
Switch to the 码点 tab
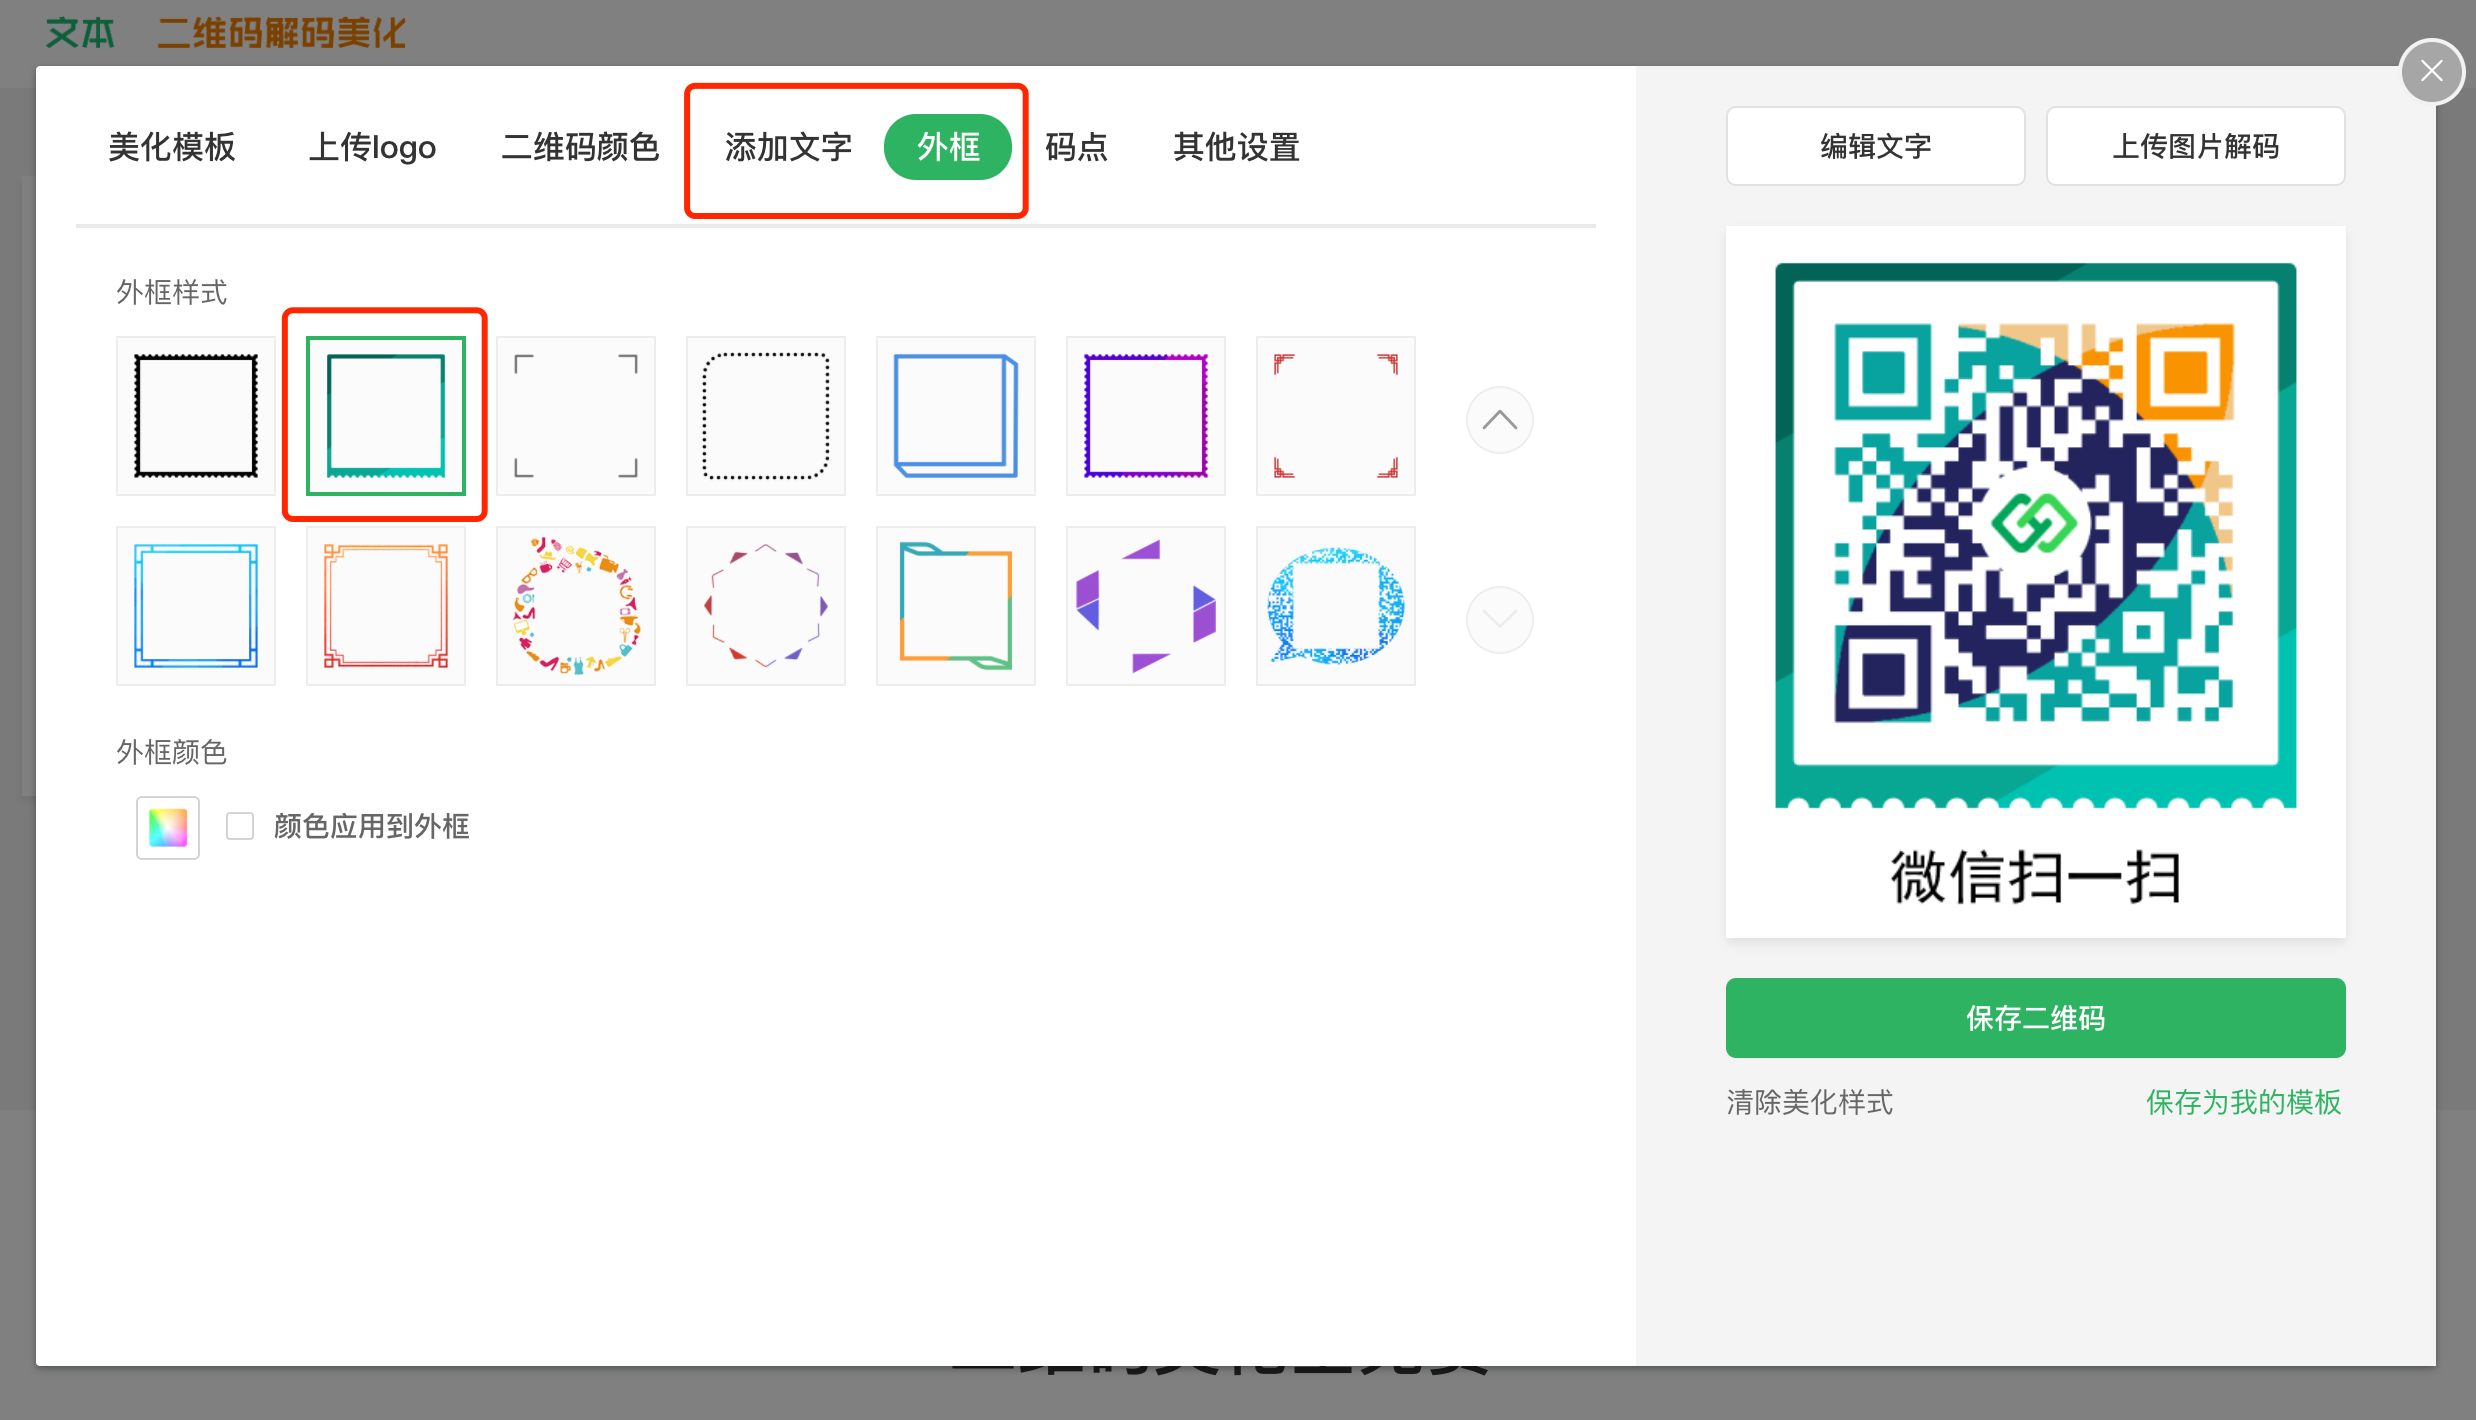[1076, 147]
